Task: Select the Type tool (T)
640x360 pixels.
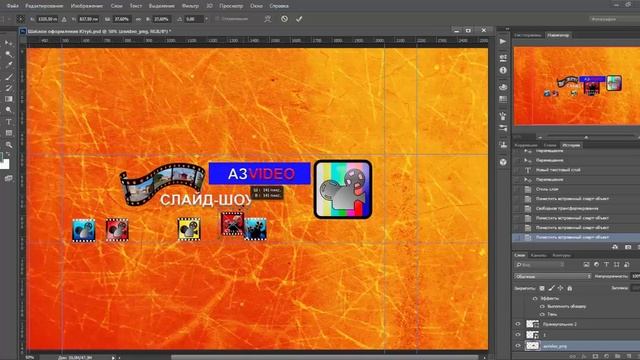Action: coord(8,122)
